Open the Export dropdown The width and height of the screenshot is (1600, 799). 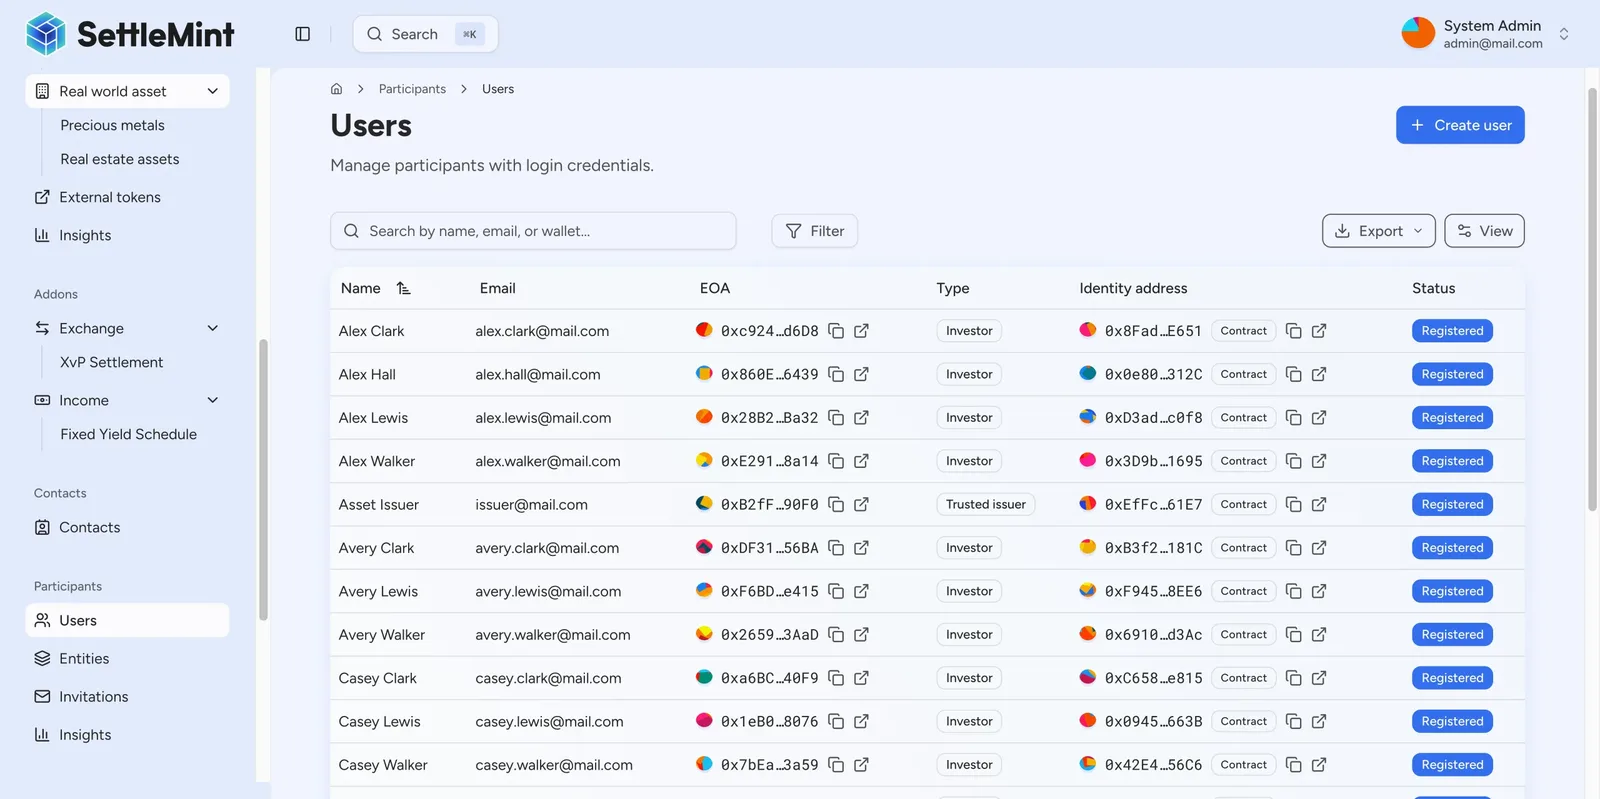tap(1378, 231)
